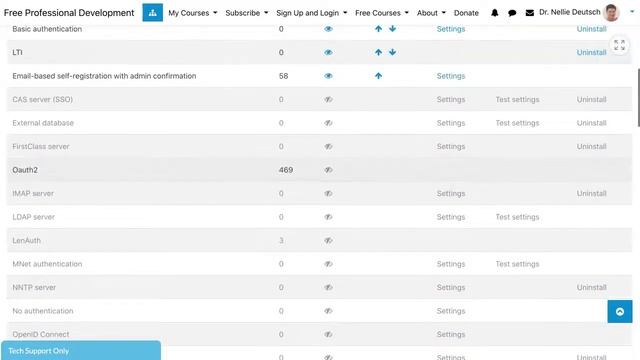Open Basic authentication Settings
640x360 pixels.
451,29
